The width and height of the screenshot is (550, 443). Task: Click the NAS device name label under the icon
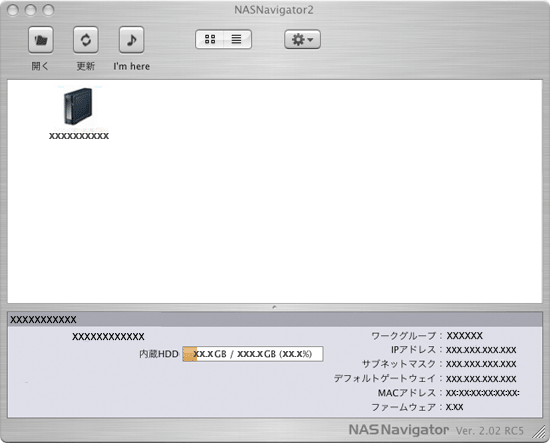pyautogui.click(x=79, y=136)
